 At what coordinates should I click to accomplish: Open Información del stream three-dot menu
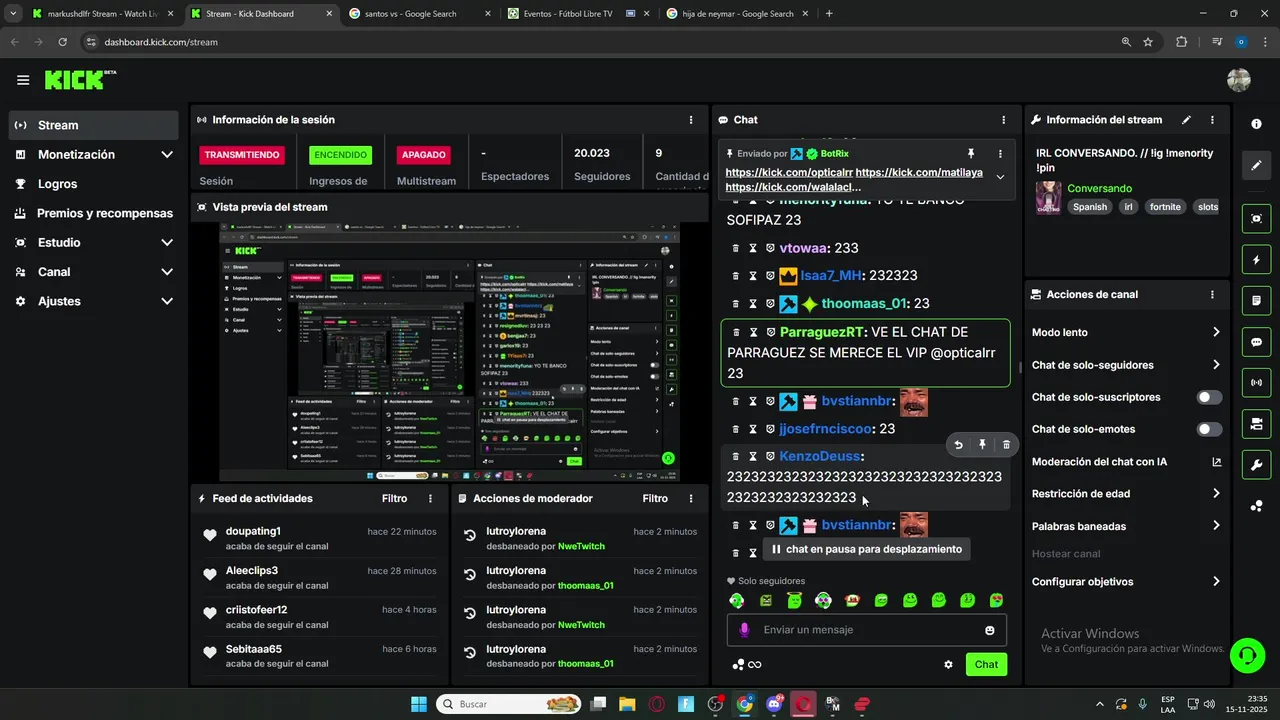(1212, 120)
